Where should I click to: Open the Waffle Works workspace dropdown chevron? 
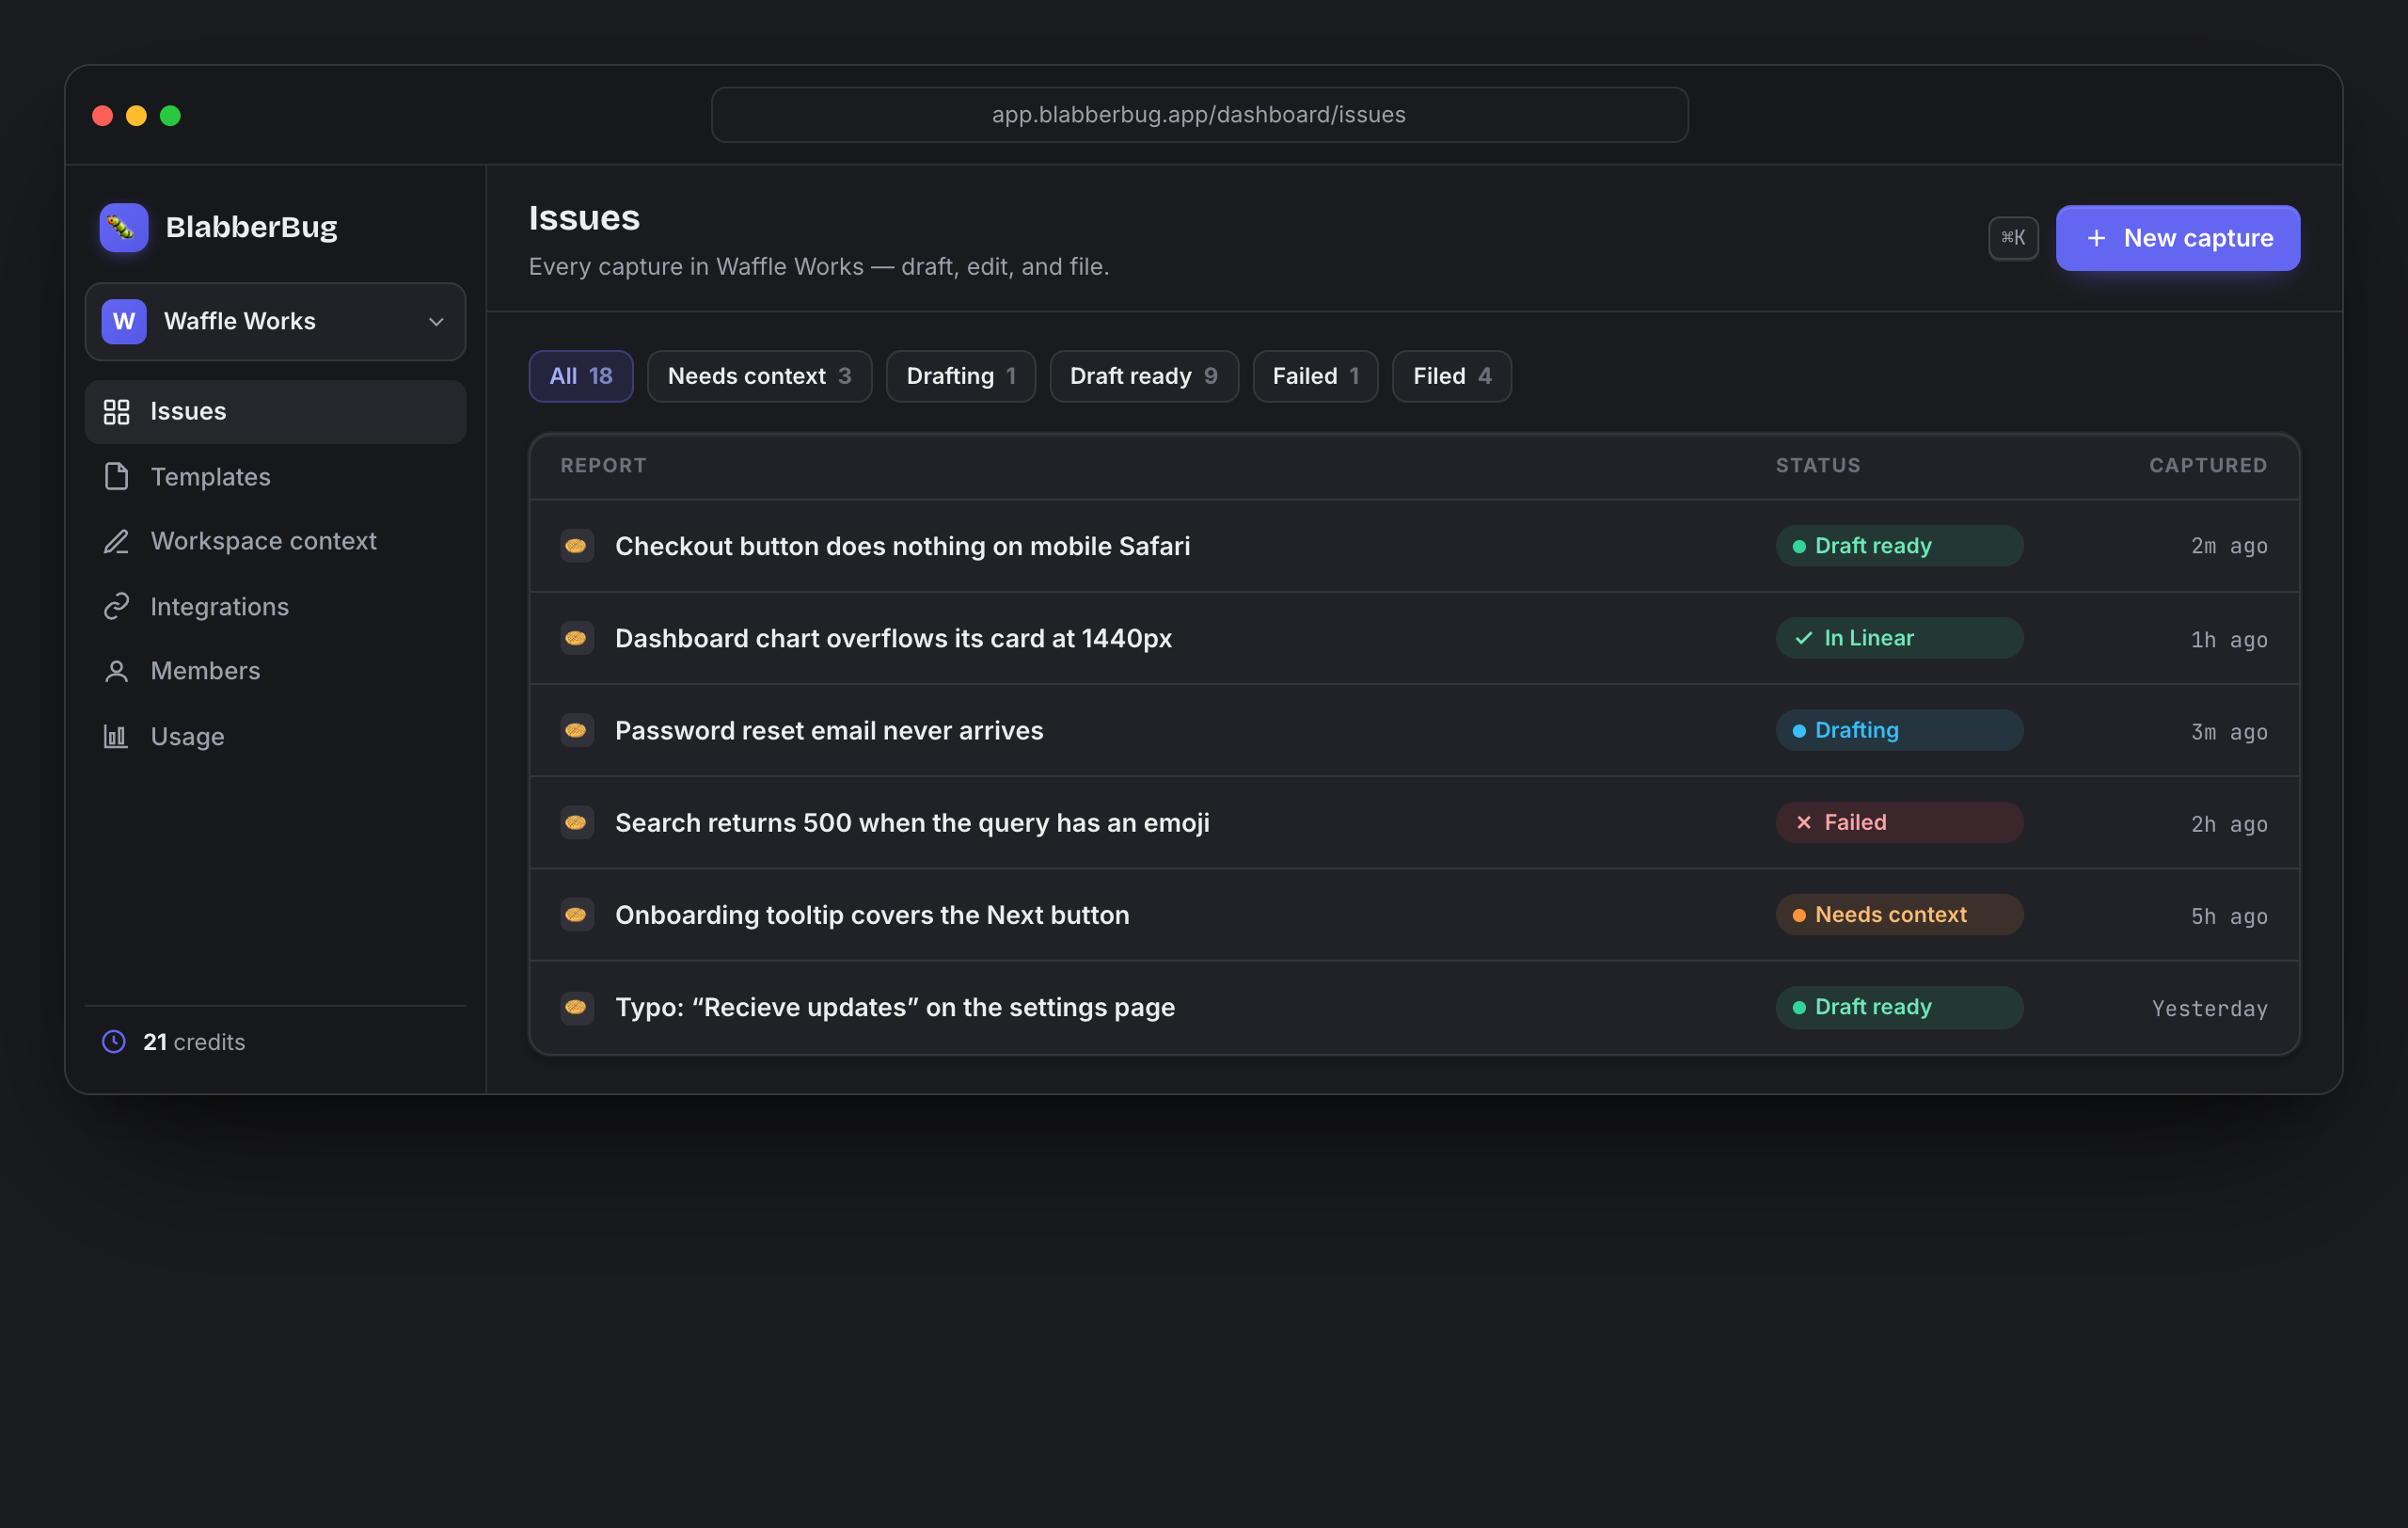point(436,321)
